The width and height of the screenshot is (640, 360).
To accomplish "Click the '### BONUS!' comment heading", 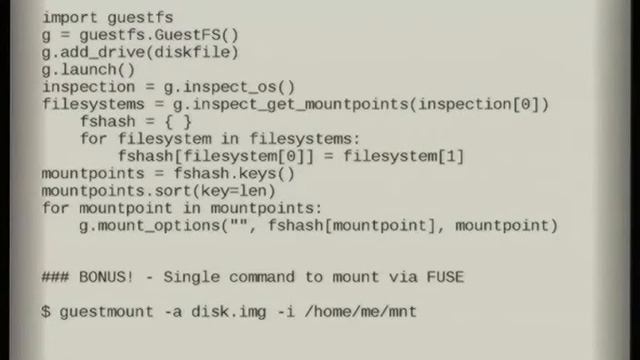I will click(x=88, y=278).
